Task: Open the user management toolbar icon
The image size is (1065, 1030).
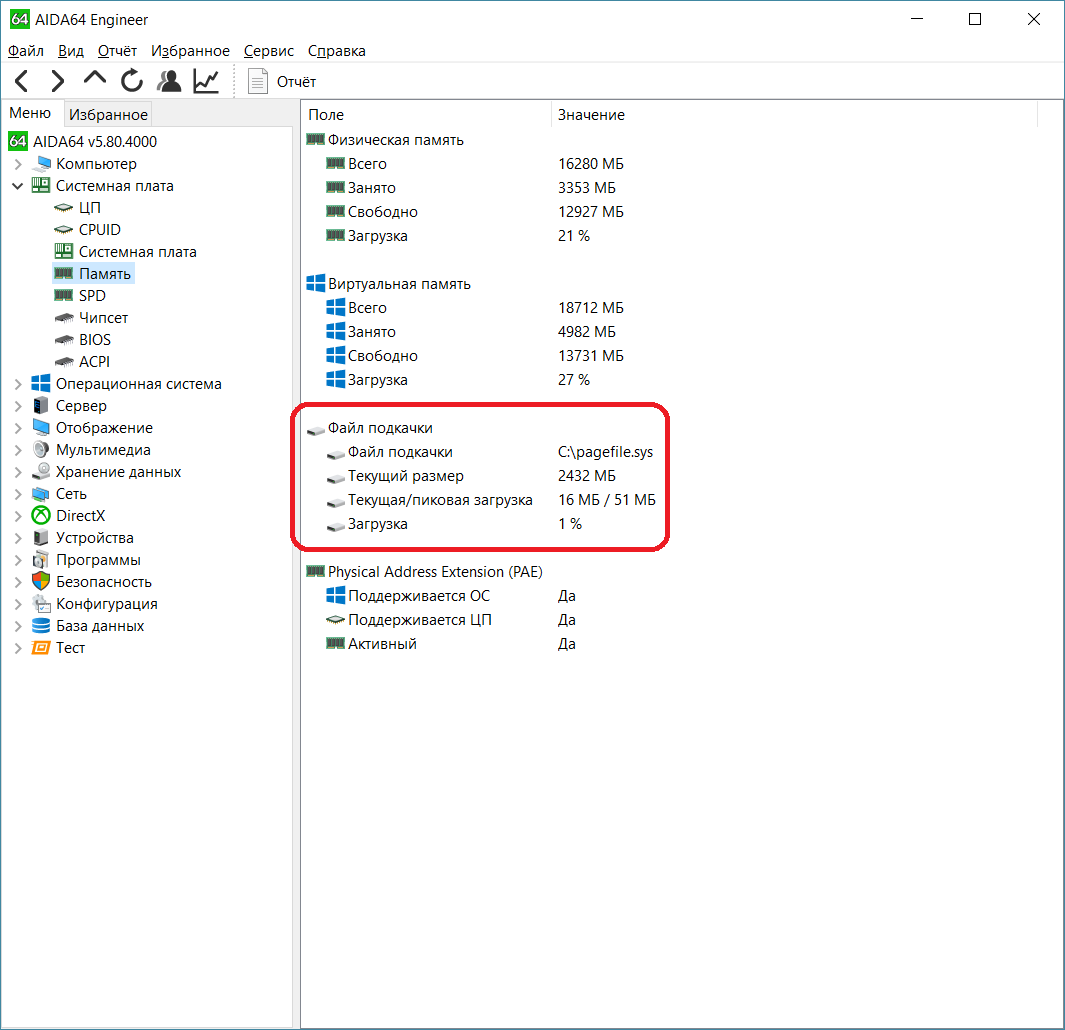Action: pos(170,81)
